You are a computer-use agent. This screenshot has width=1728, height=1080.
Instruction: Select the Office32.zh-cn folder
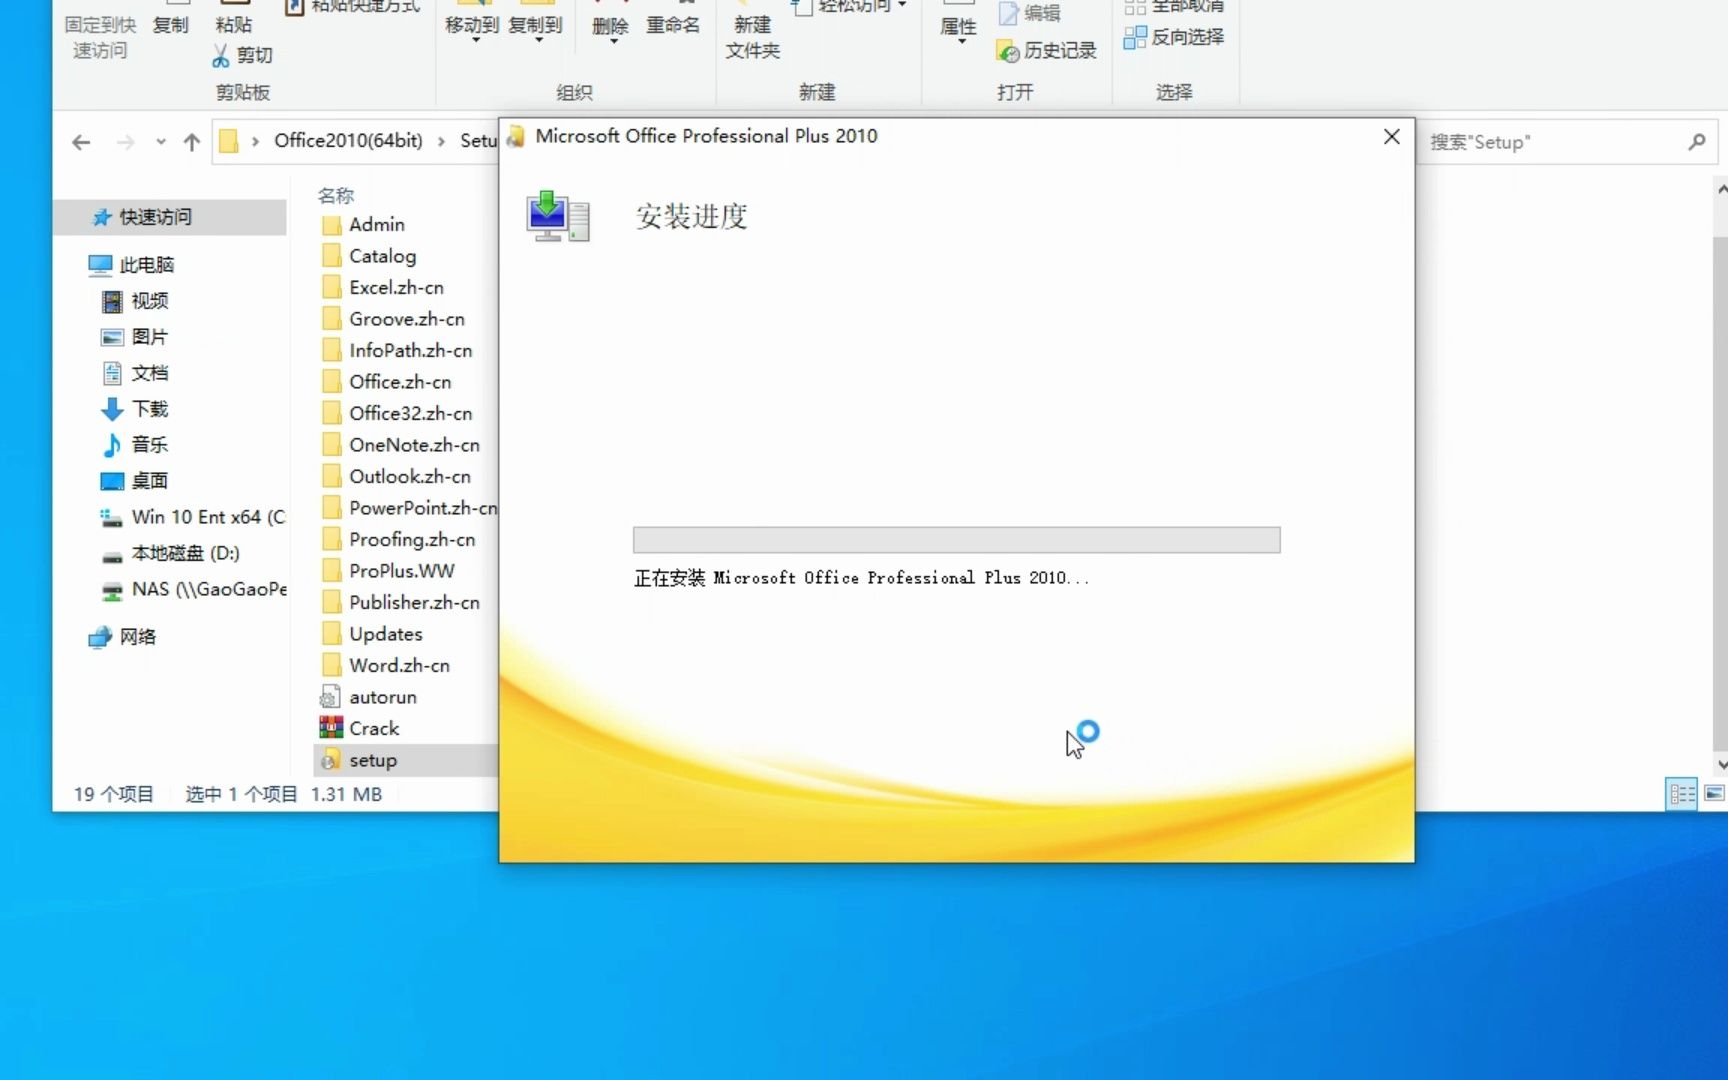397,414
